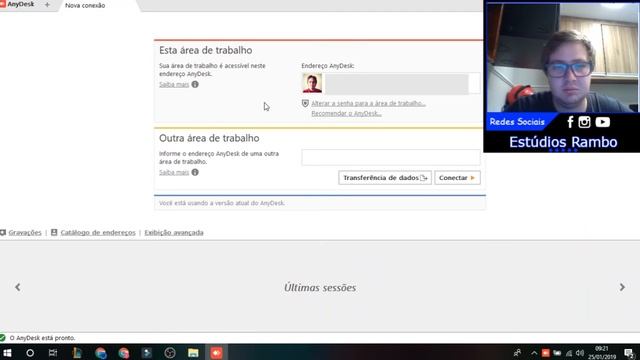This screenshot has width=640, height=360.
Task: Click the red AnyDesk tray icon
Action: point(546,353)
